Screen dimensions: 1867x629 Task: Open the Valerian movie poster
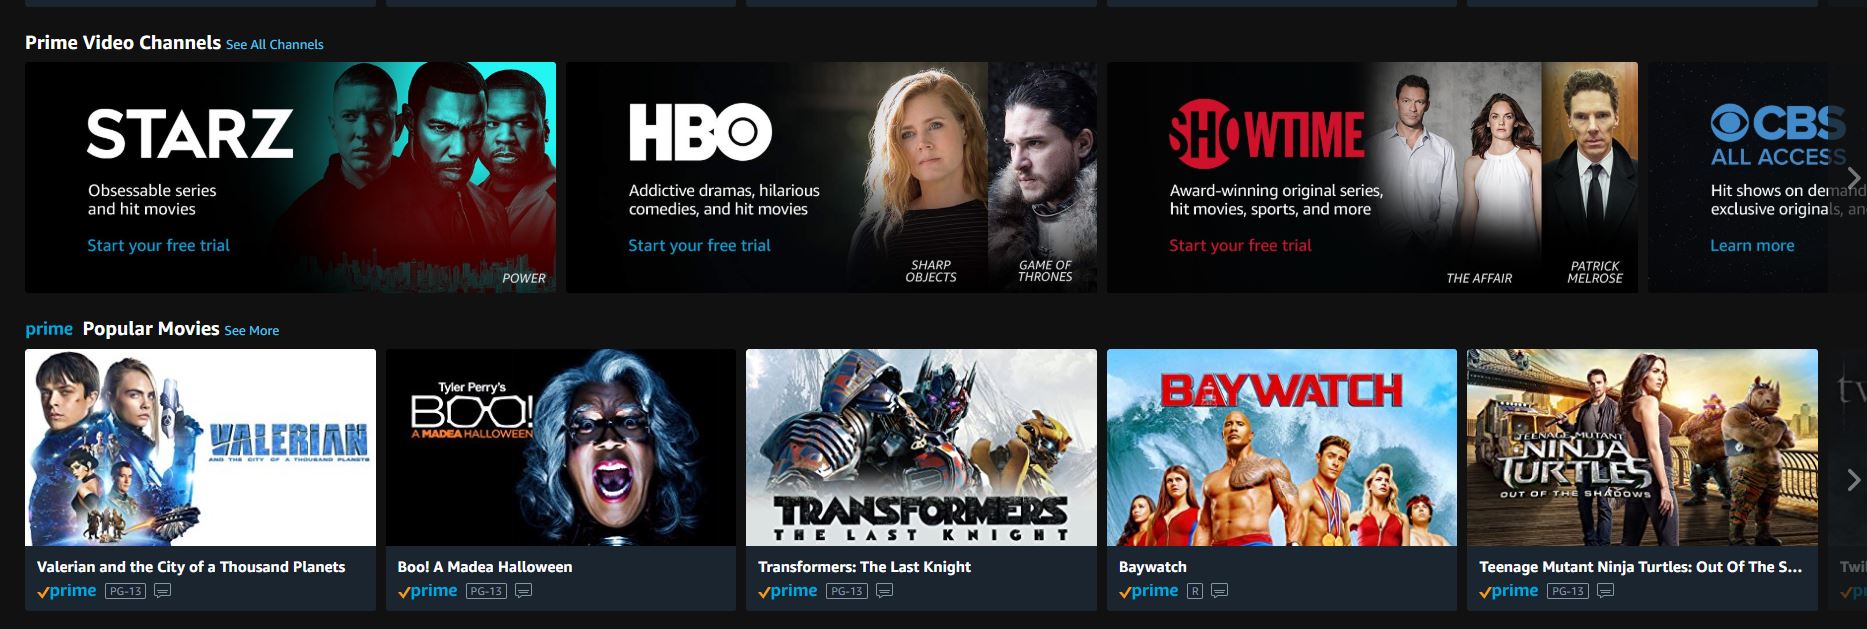200,447
